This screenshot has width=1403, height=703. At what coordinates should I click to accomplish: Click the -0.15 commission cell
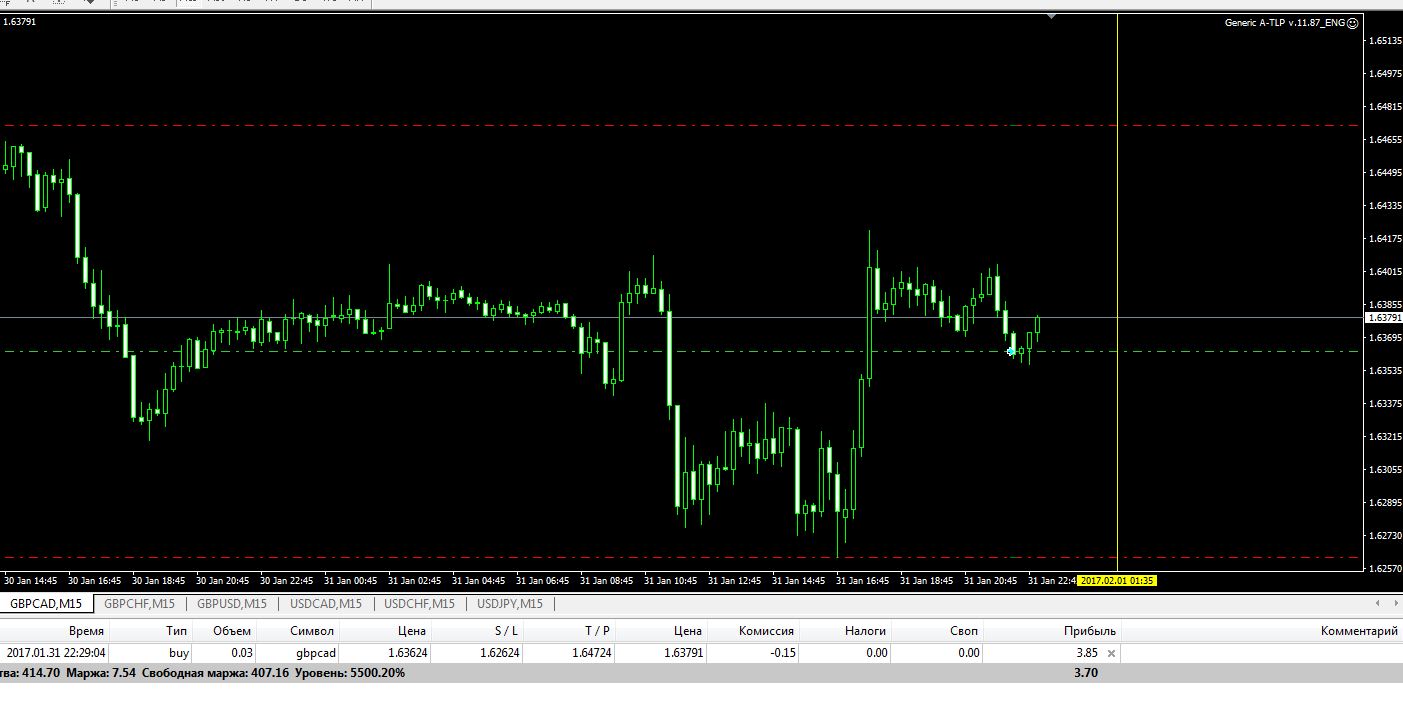click(782, 653)
